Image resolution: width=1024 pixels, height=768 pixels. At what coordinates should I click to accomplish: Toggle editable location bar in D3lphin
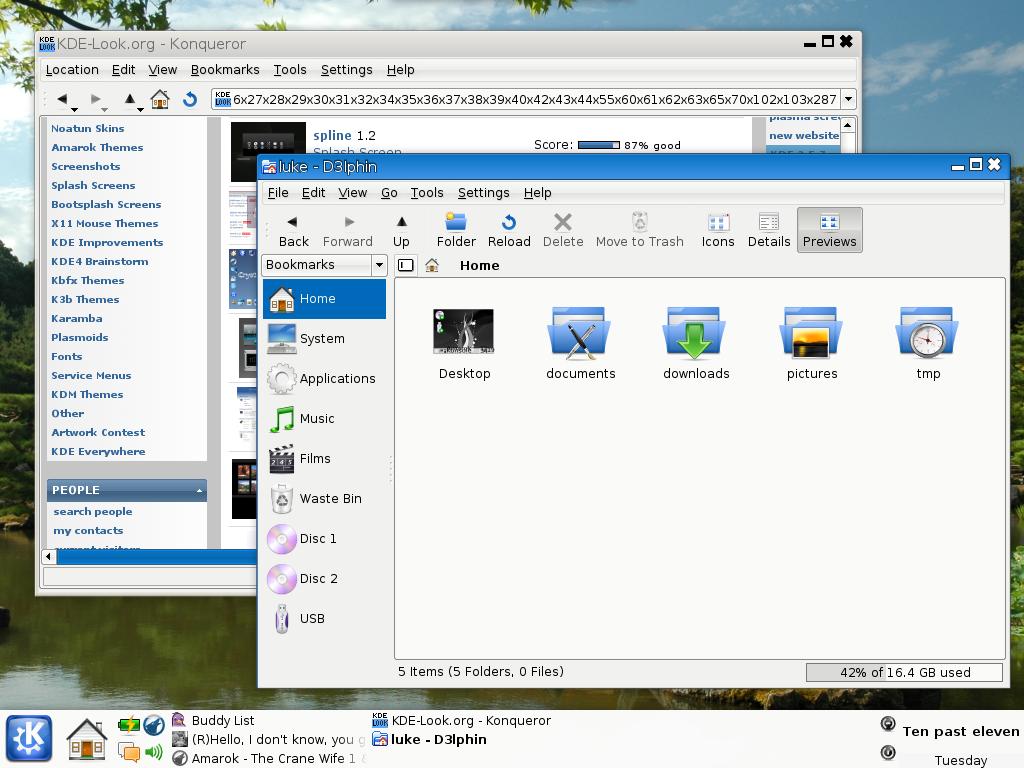point(406,265)
